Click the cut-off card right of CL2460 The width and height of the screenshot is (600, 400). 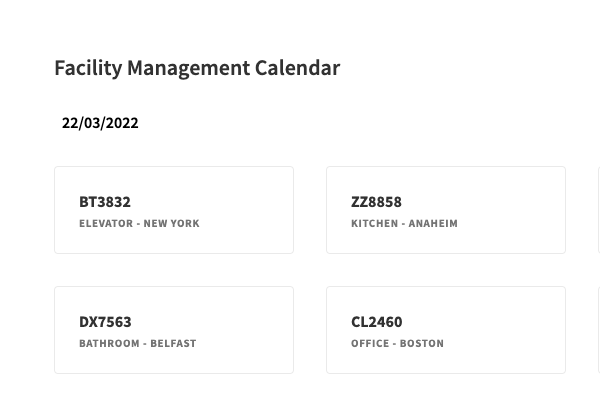(x=598, y=330)
